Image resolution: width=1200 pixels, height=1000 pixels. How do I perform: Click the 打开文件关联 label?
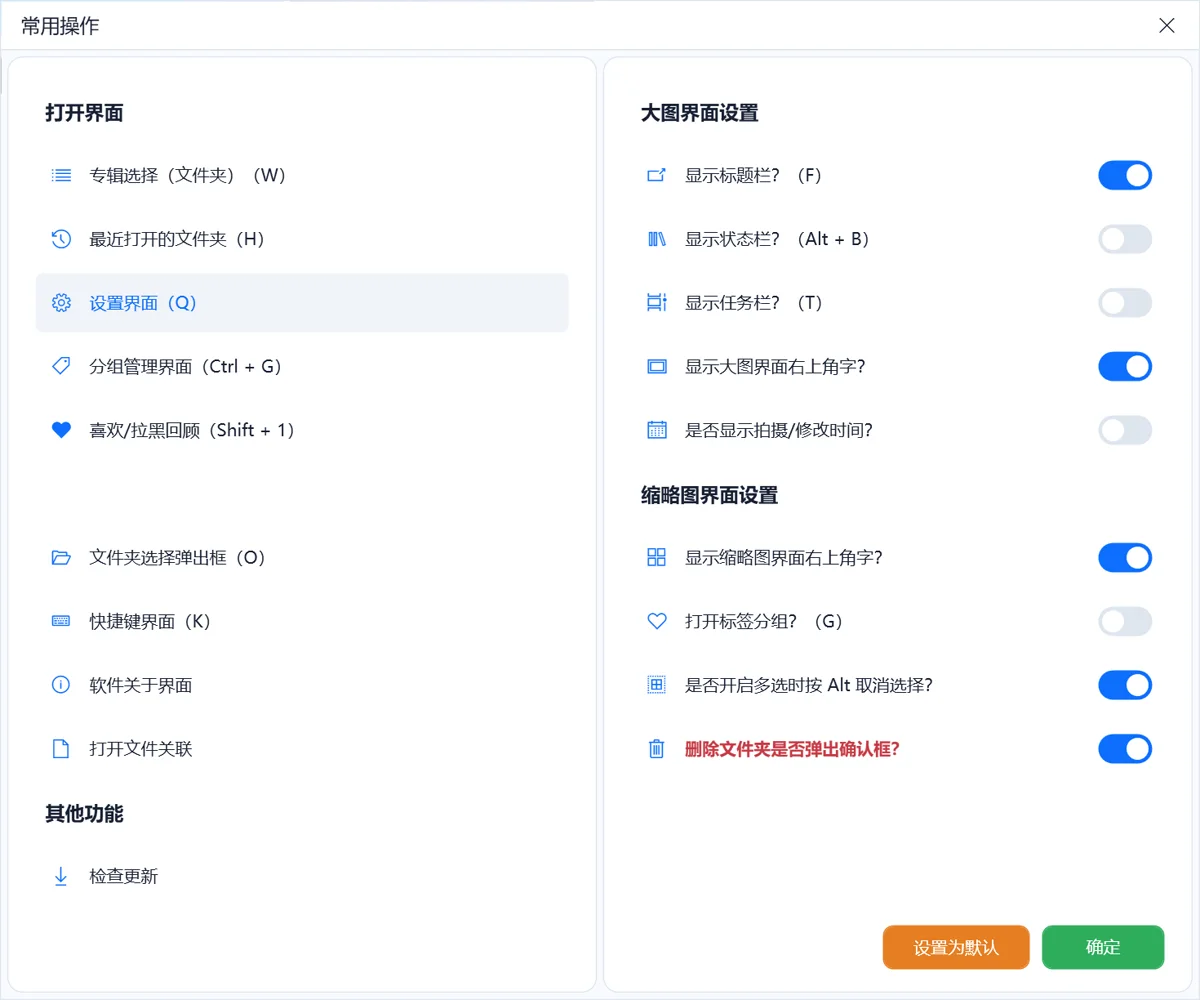point(141,749)
